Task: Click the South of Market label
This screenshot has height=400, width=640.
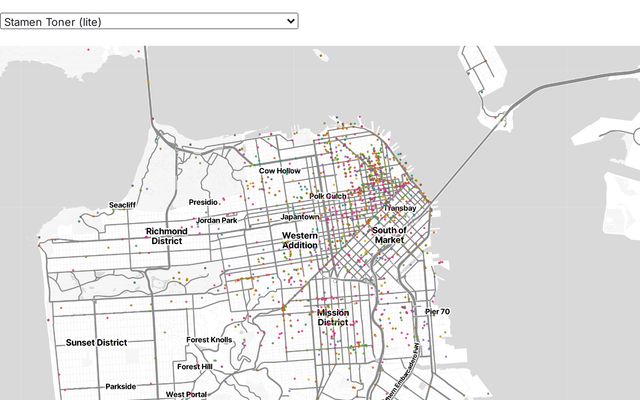Action: tap(389, 235)
